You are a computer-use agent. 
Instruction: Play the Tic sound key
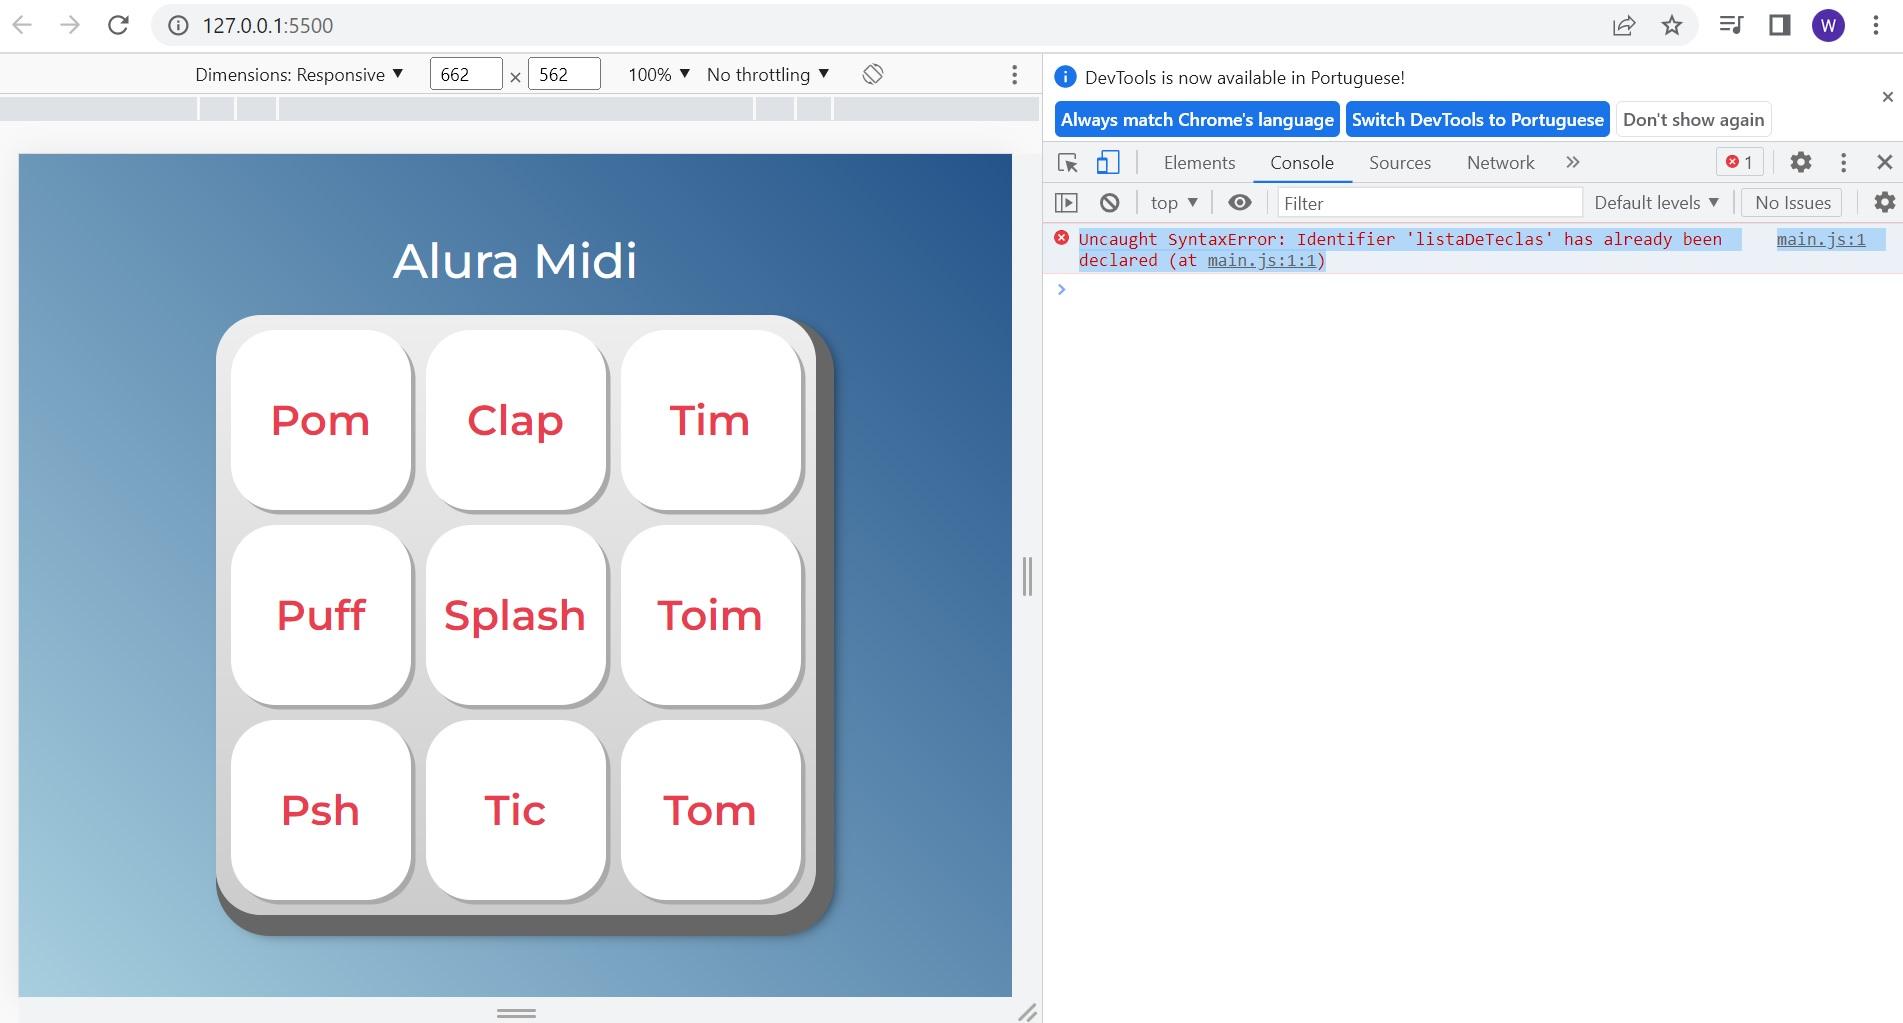[516, 810]
